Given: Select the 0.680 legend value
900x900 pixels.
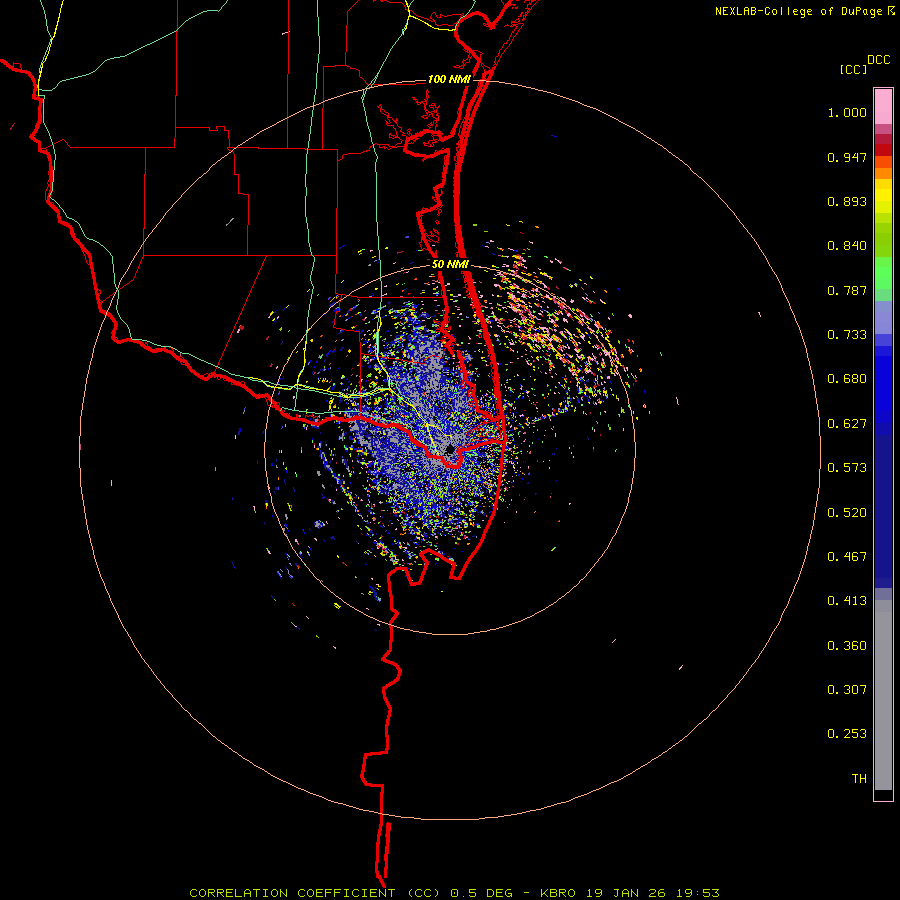Looking at the screenshot, I should click(847, 379).
